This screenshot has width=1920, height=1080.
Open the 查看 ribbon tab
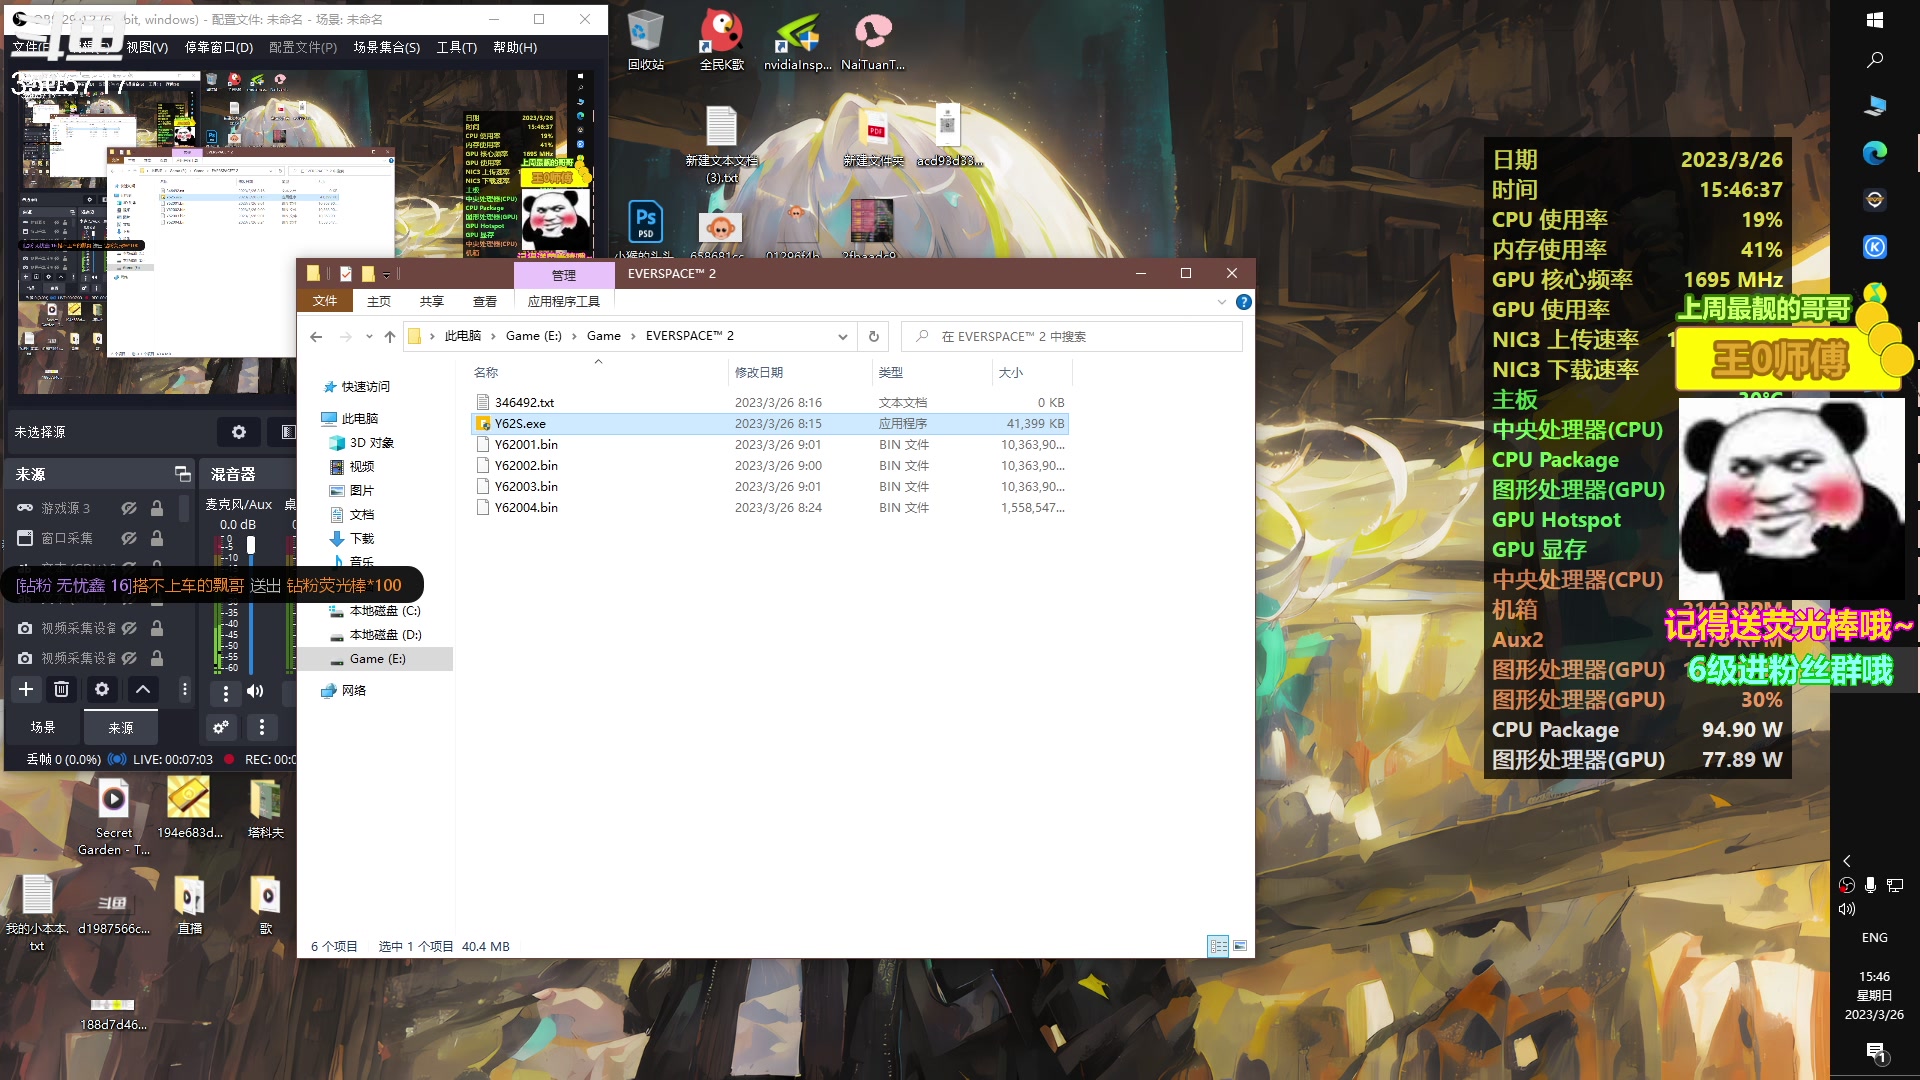coord(484,301)
